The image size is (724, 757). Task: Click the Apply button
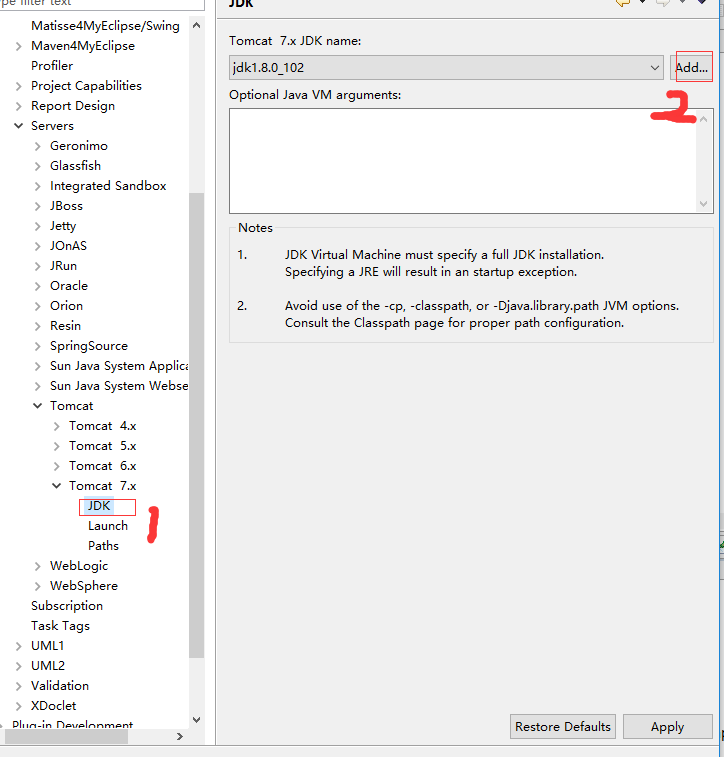point(668,727)
